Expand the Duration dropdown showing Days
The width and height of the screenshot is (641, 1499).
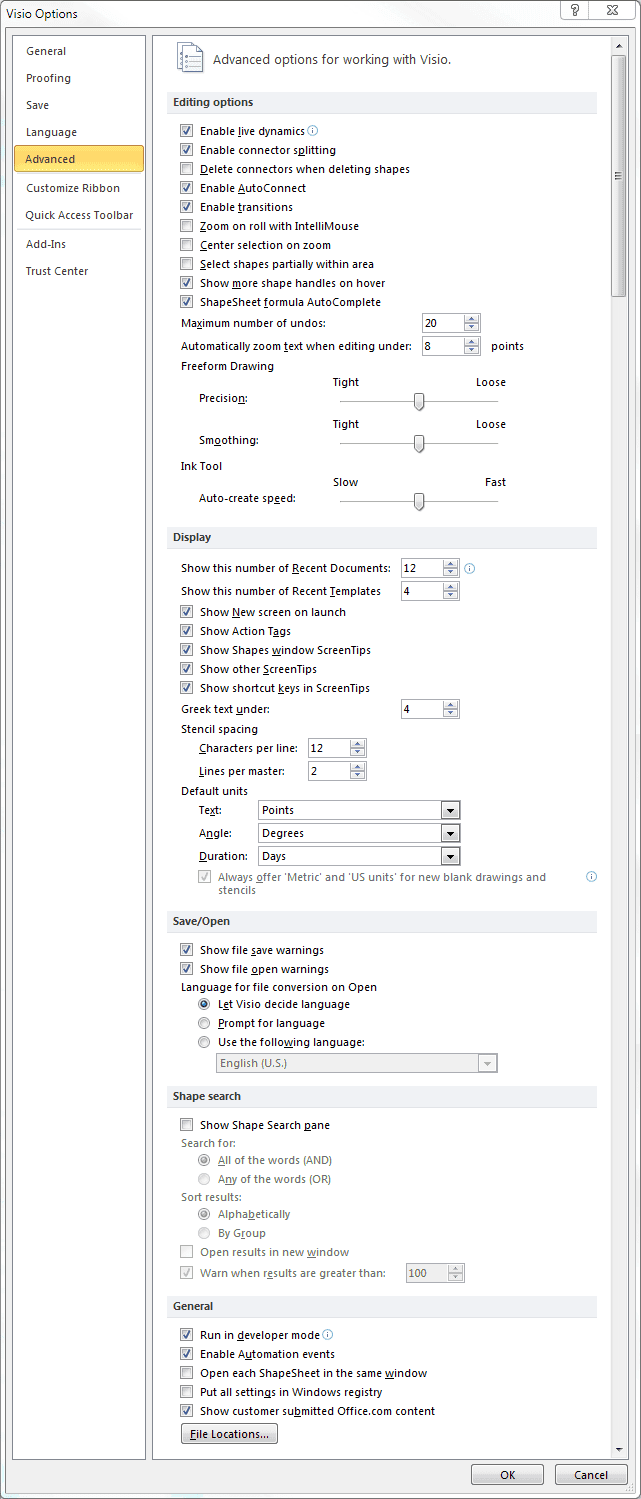click(451, 856)
